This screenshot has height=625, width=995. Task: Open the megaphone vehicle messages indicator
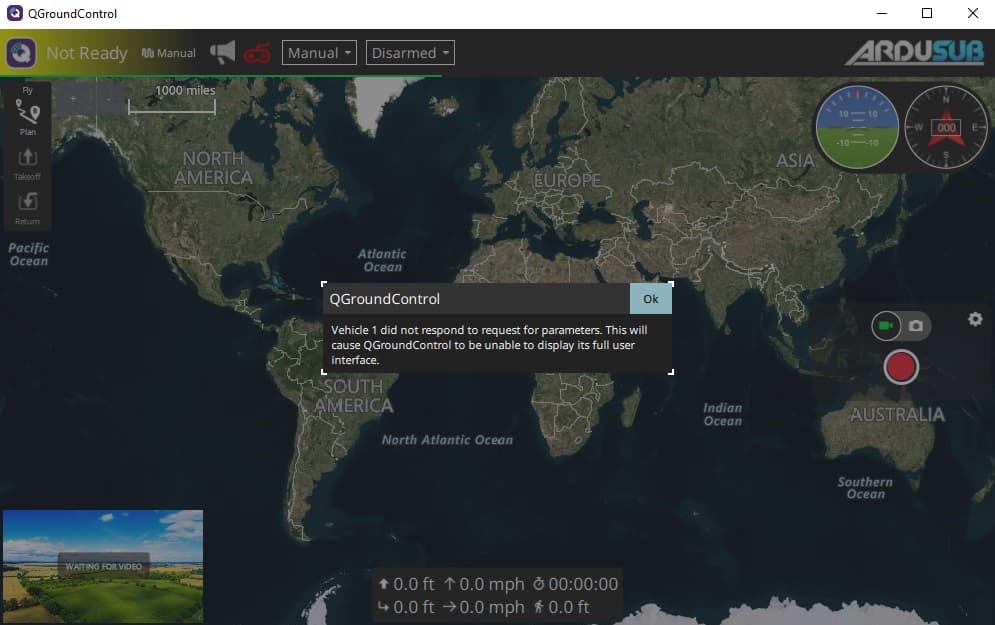point(222,52)
